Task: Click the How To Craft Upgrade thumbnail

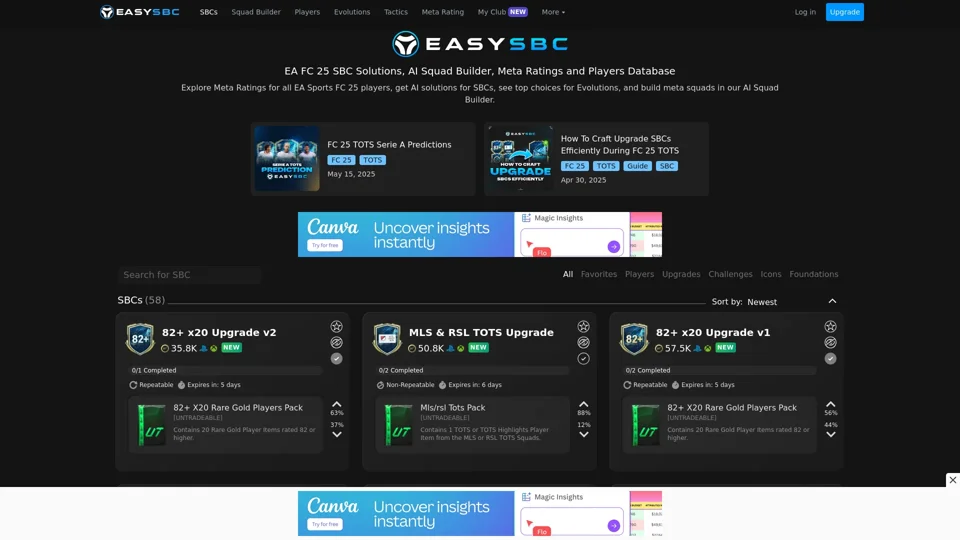Action: [x=520, y=159]
